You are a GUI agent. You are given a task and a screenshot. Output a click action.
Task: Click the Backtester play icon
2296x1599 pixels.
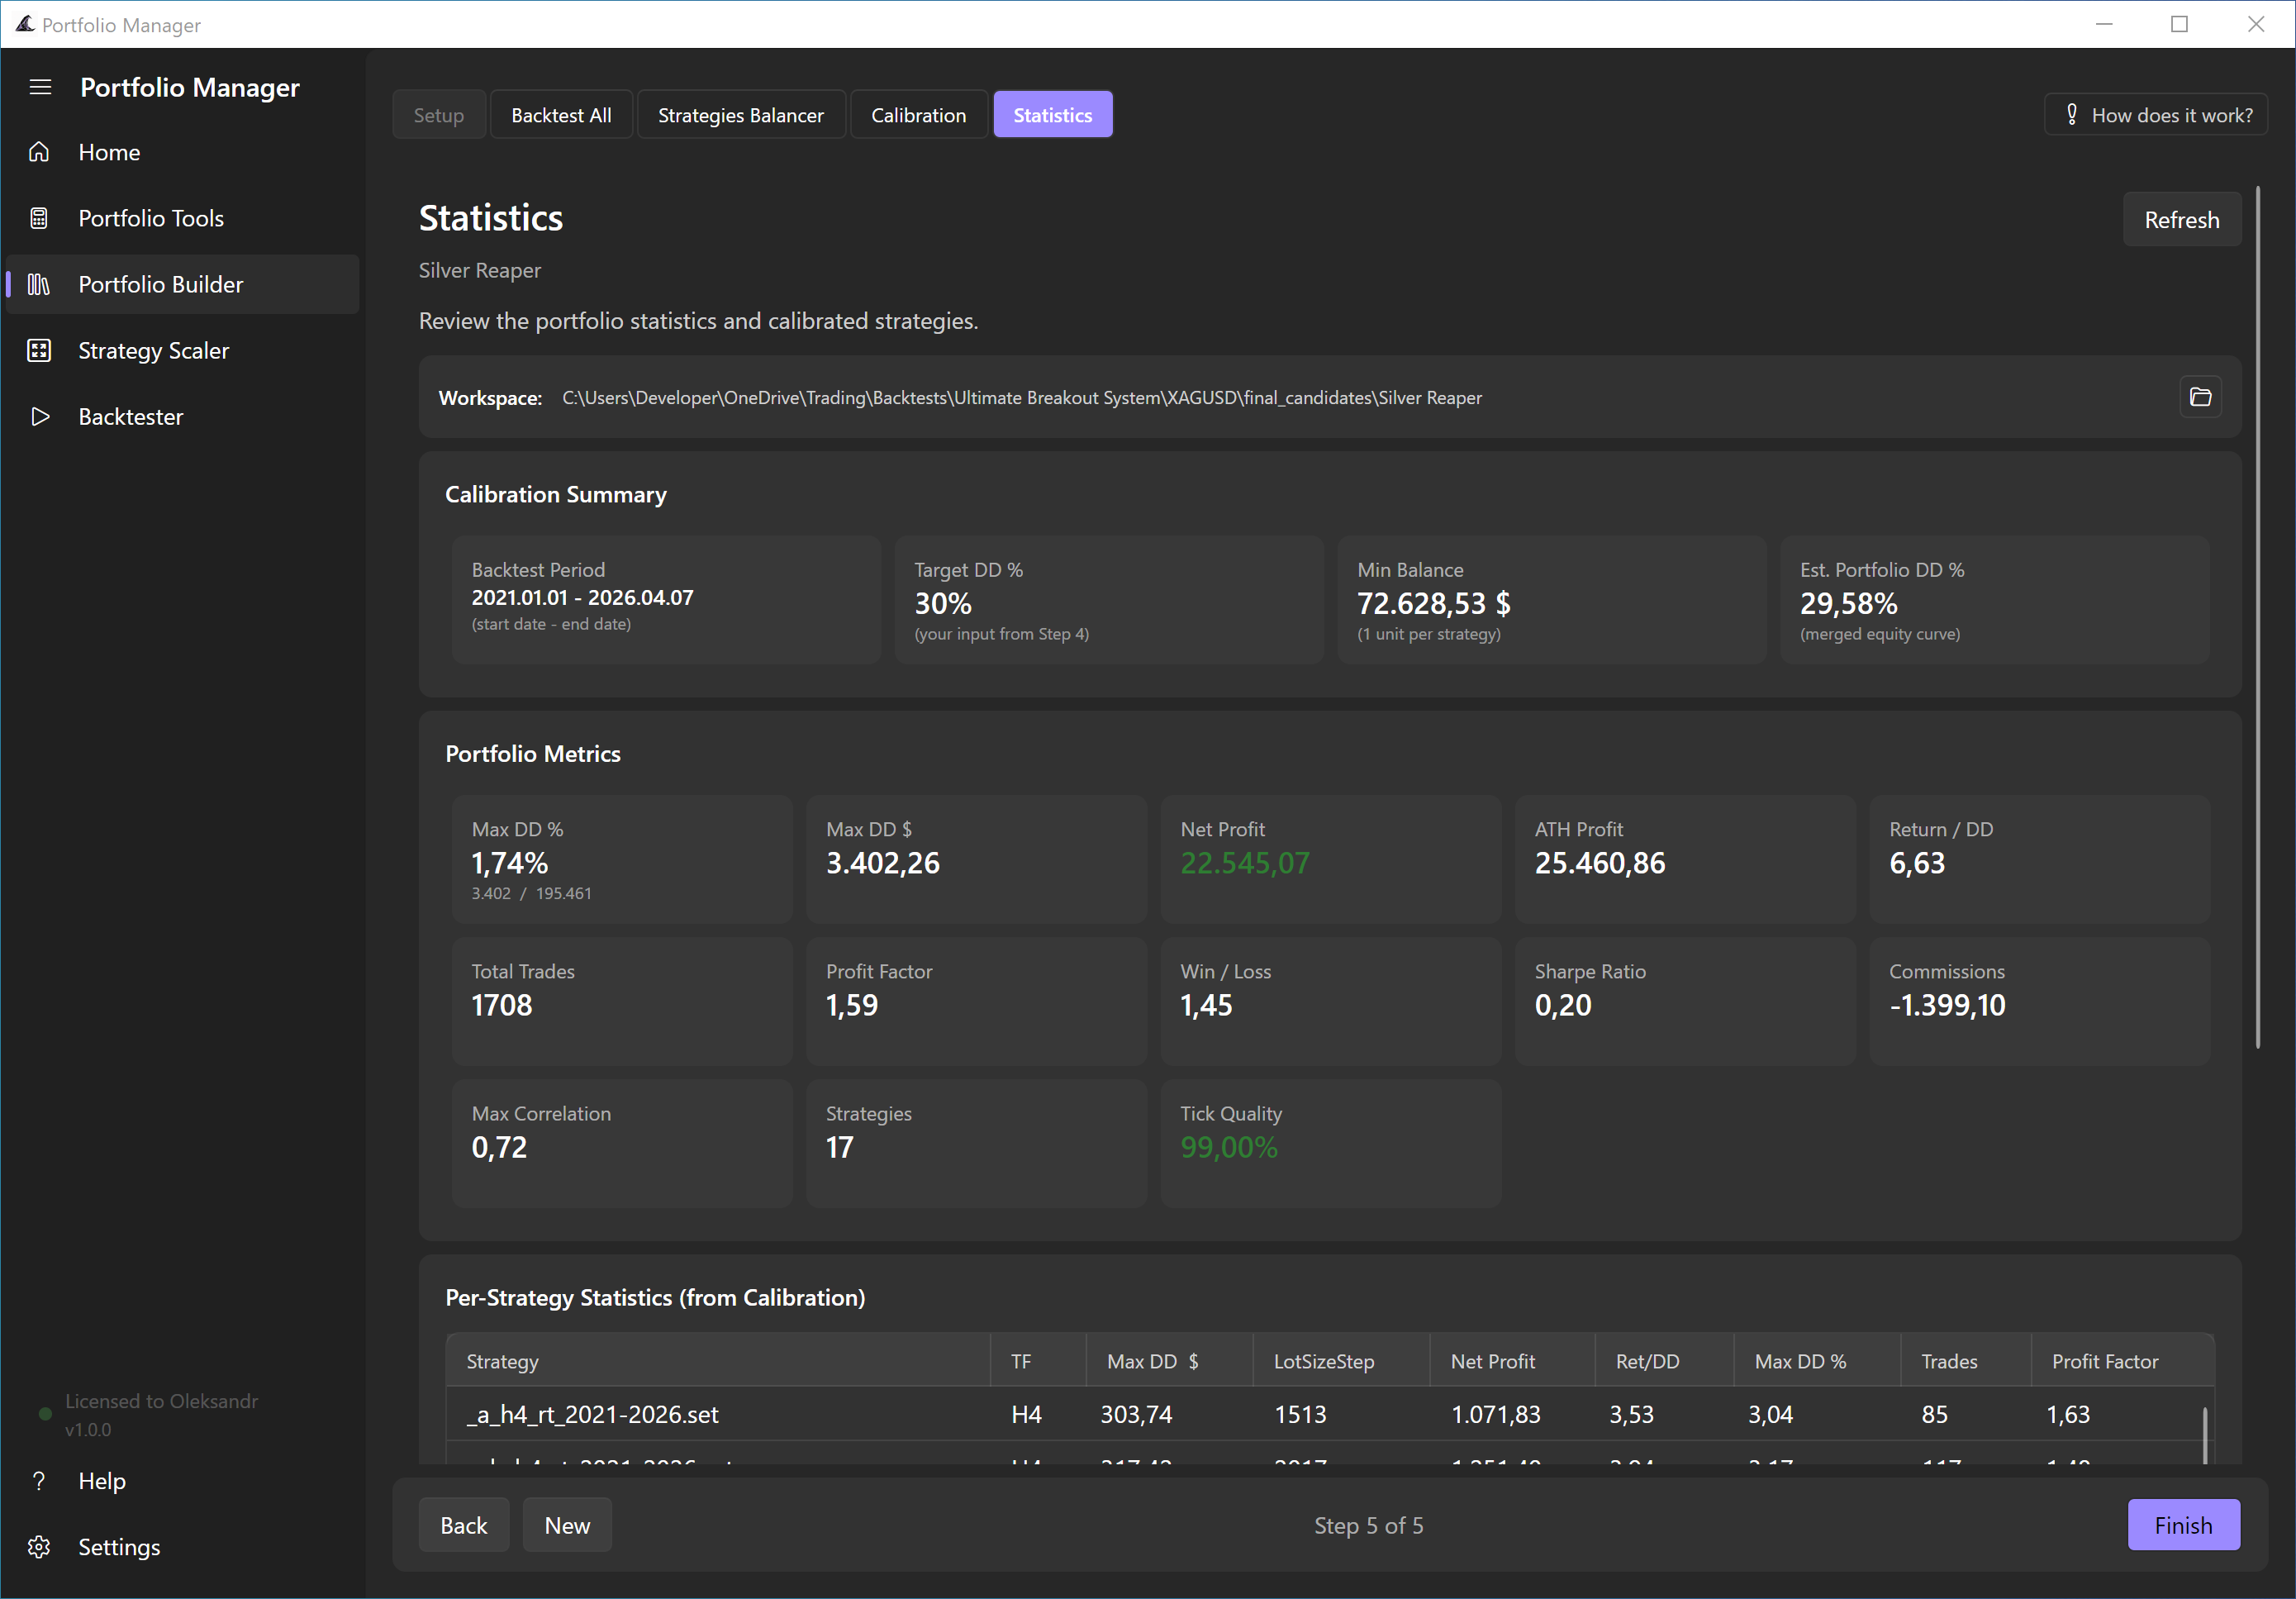point(39,416)
